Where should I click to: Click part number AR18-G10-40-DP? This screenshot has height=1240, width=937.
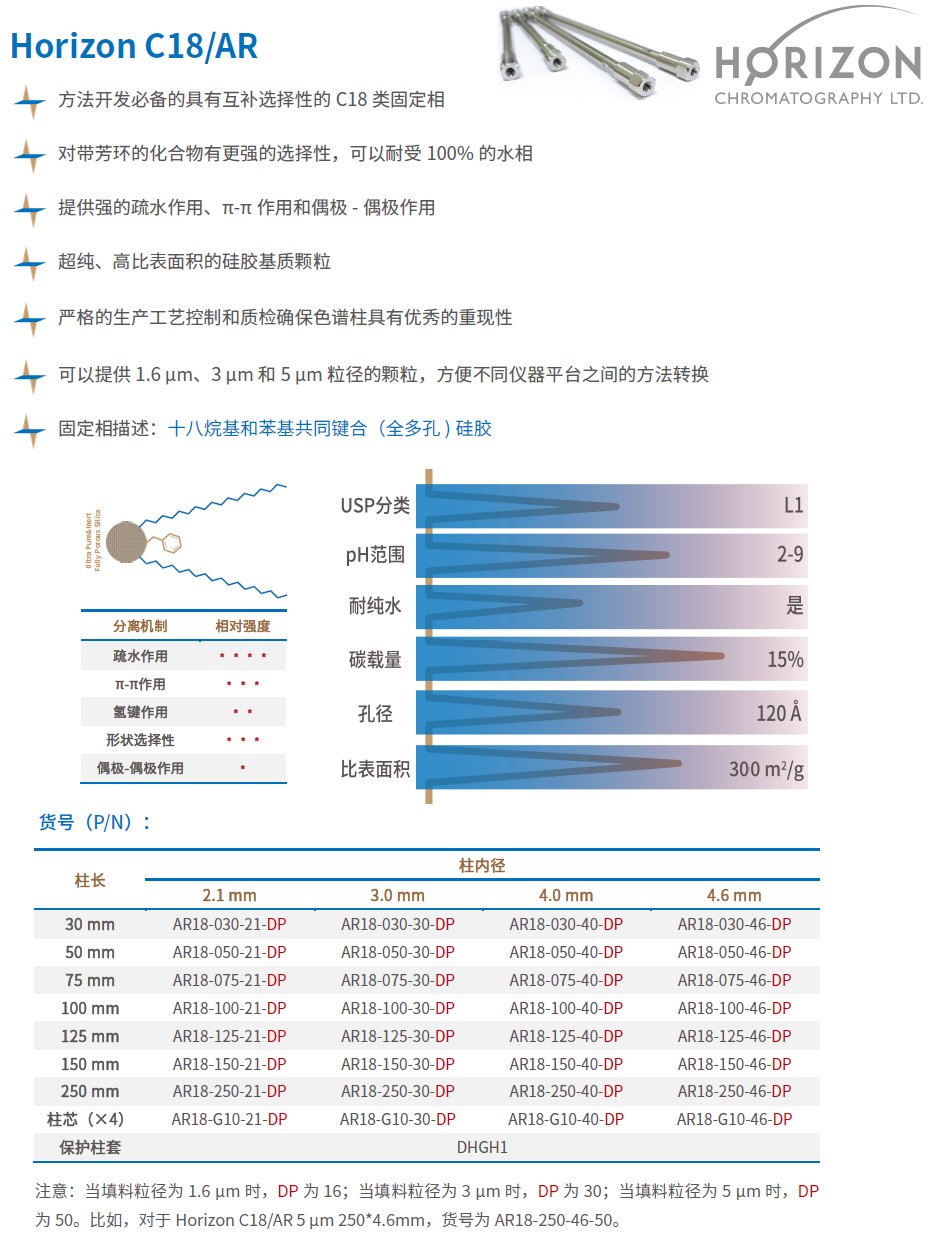pyautogui.click(x=565, y=1119)
